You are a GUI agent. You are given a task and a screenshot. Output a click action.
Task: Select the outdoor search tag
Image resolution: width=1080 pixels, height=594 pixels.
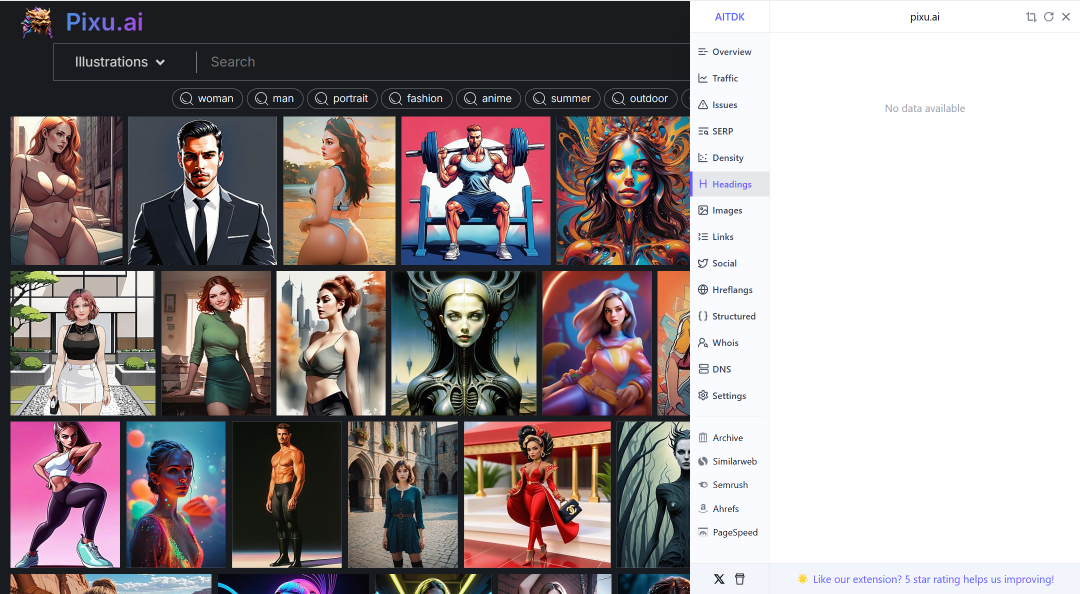[641, 99]
